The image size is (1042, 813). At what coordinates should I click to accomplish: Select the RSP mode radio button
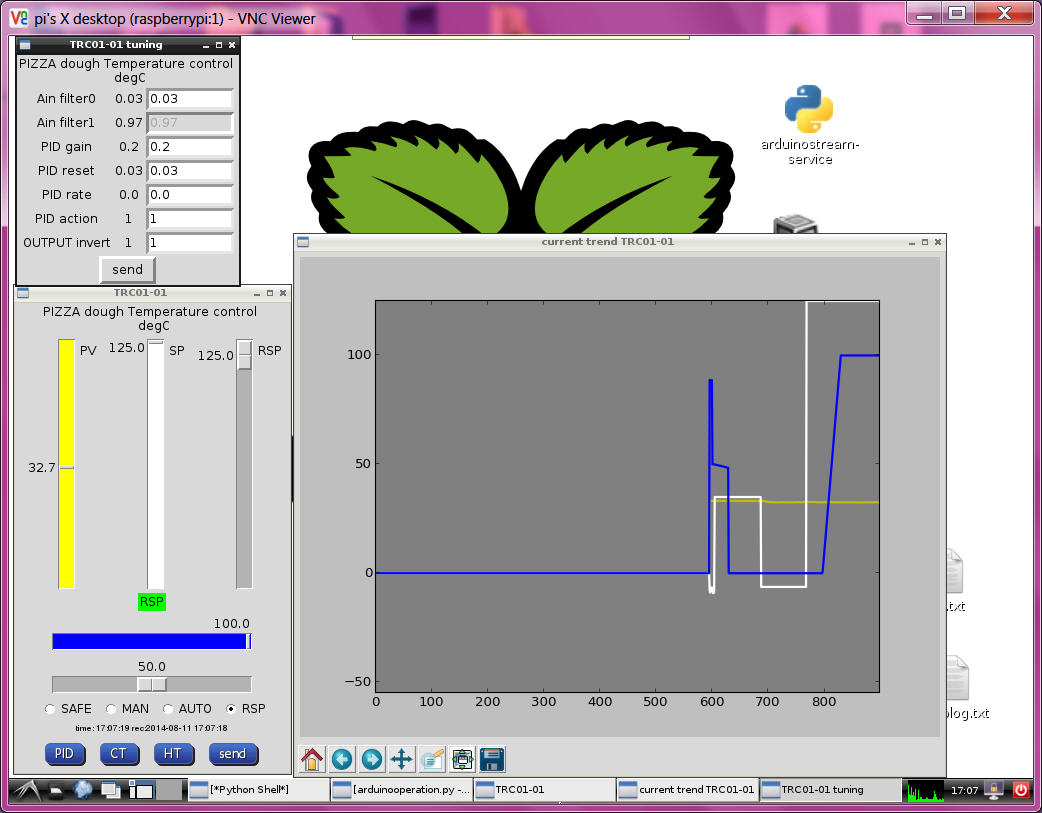point(232,709)
